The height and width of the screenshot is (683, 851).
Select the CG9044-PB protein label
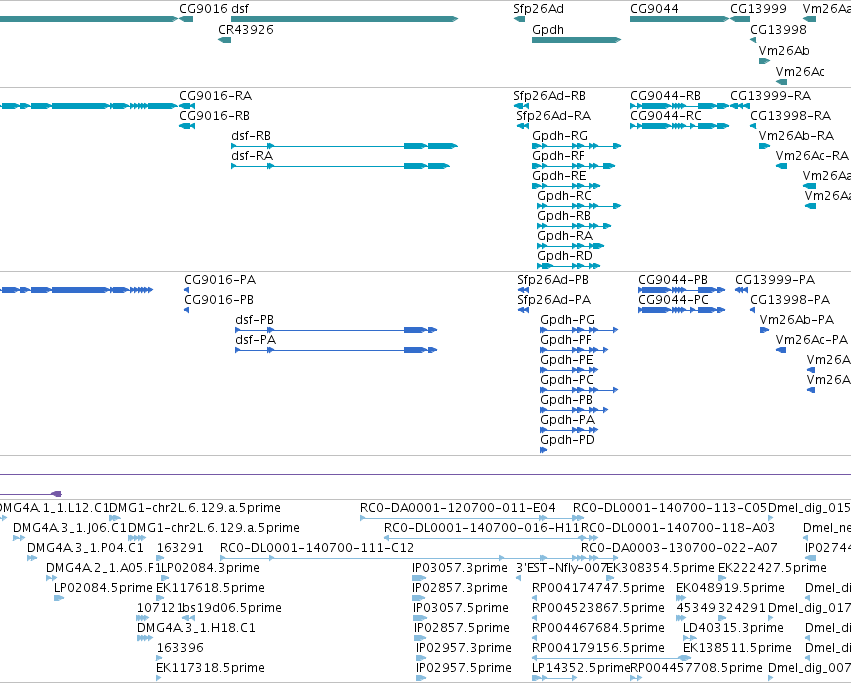click(672, 280)
